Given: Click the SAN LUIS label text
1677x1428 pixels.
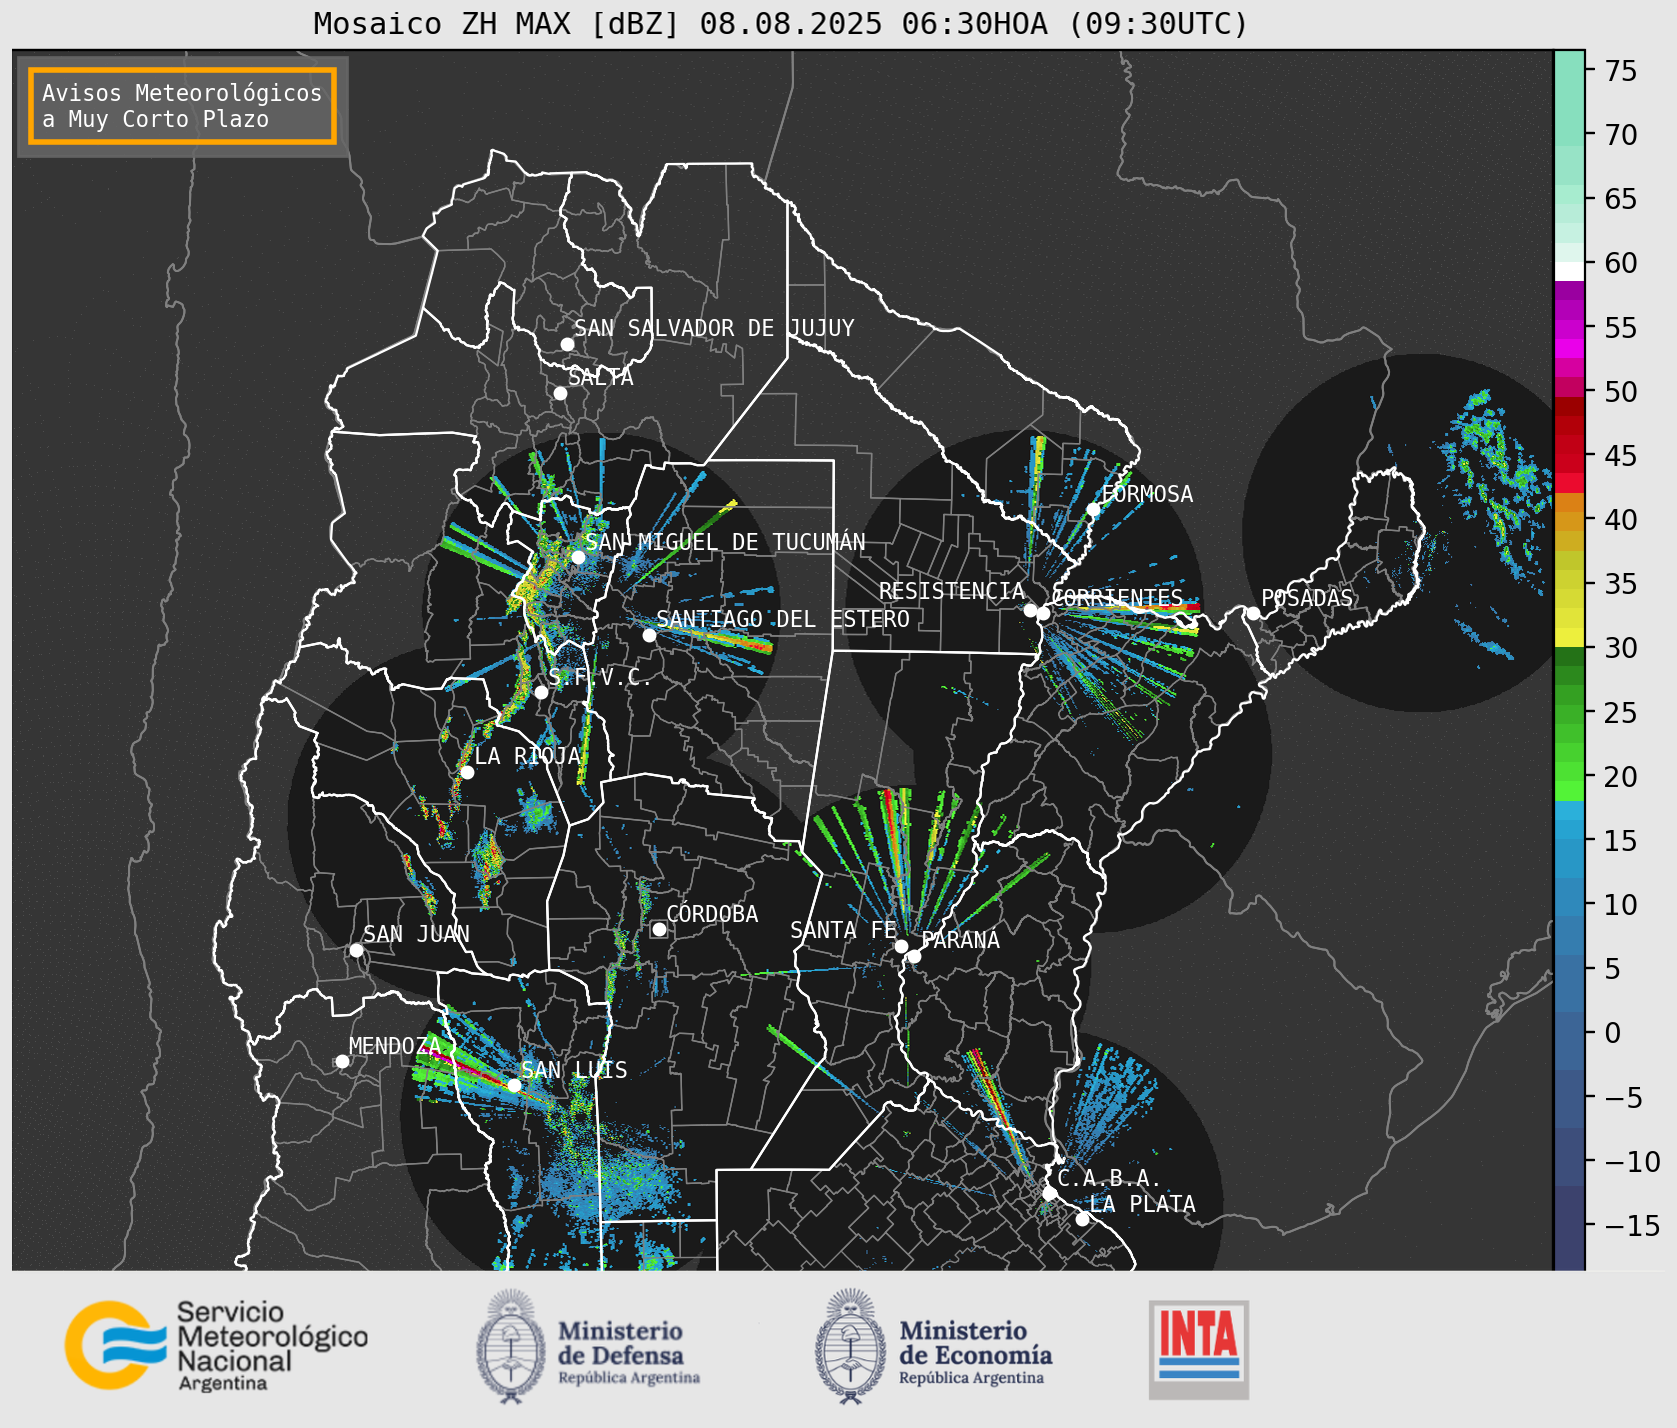Looking at the screenshot, I should click(x=575, y=1070).
